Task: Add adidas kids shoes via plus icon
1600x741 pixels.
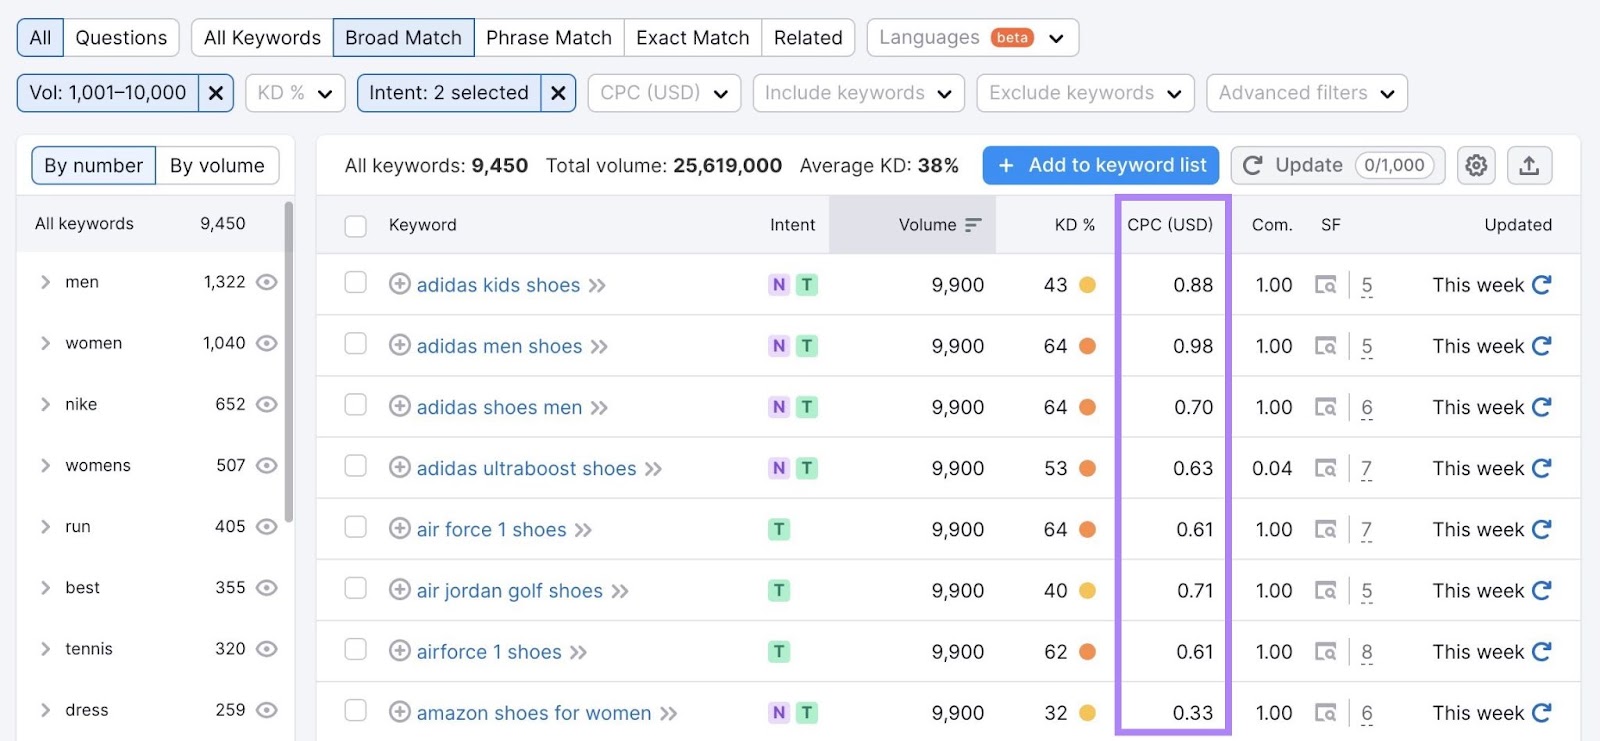Action: click(x=399, y=284)
